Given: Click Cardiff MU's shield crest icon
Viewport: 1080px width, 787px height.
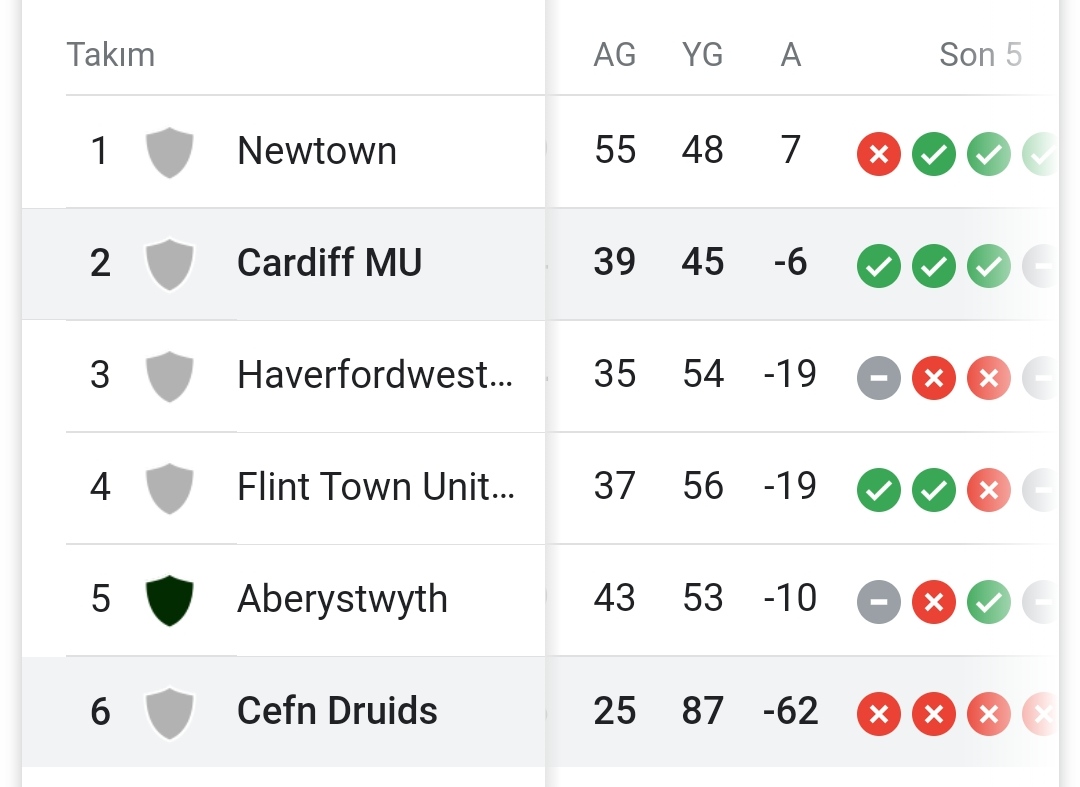Looking at the screenshot, I should [x=169, y=264].
